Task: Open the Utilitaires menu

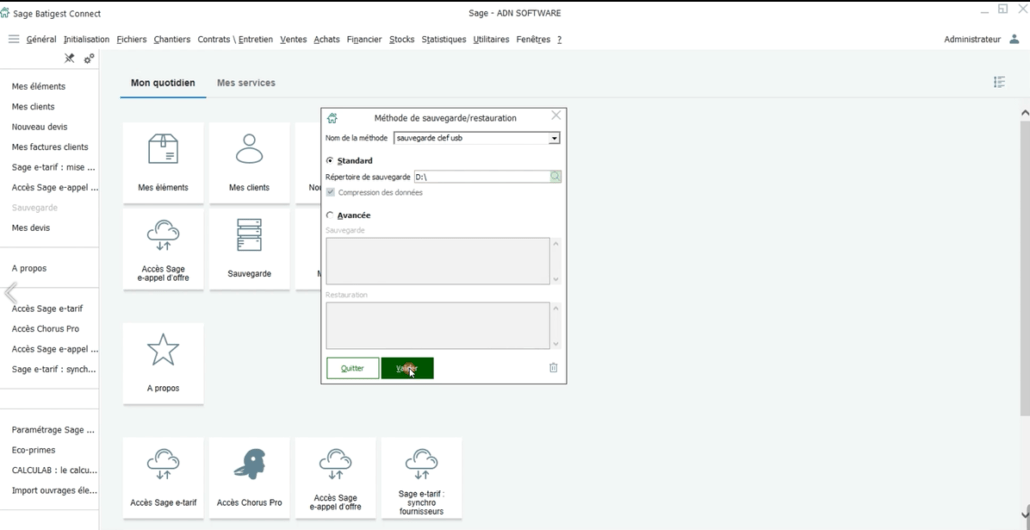Action: (491, 39)
